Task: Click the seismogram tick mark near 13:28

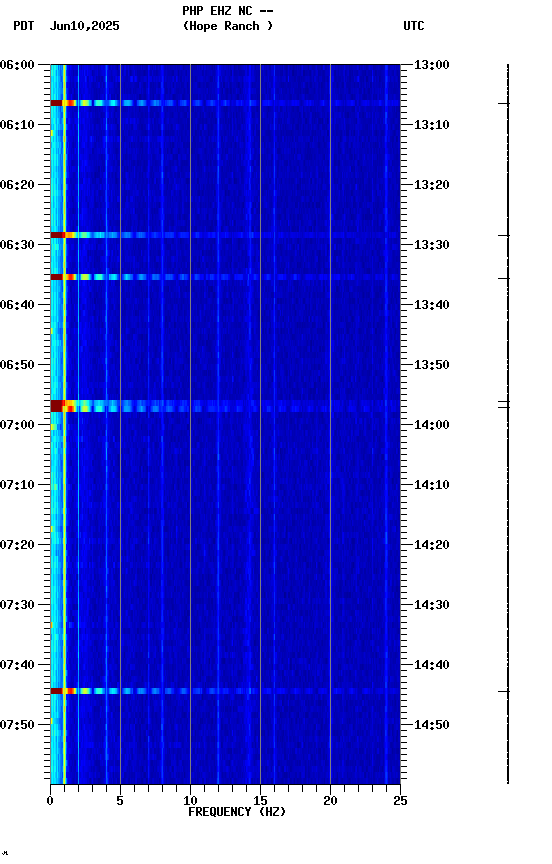Action: 504,236
